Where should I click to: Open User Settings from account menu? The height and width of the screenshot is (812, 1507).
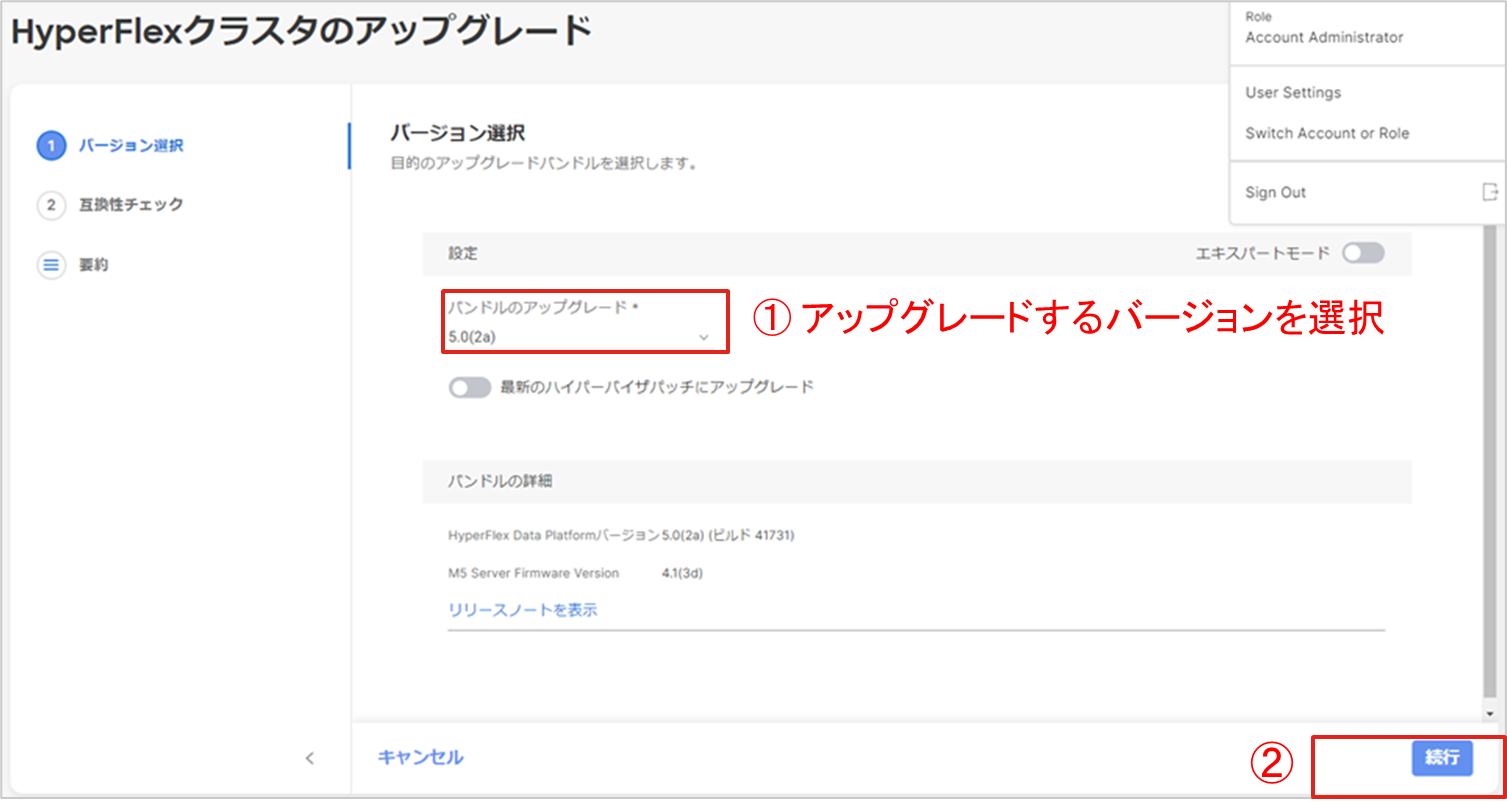(1293, 92)
